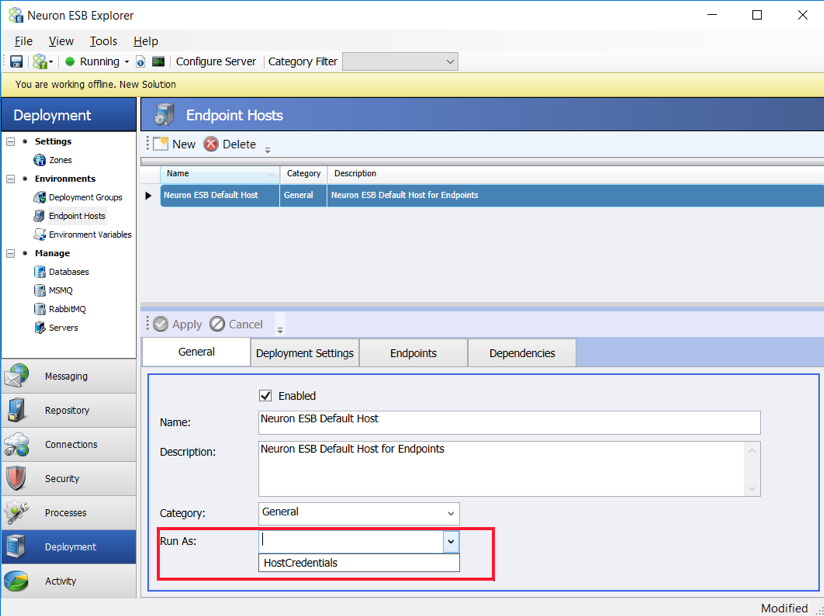Viewport: 824px width, 616px height.
Task: Click the Run As dropdown arrow
Action: 451,541
